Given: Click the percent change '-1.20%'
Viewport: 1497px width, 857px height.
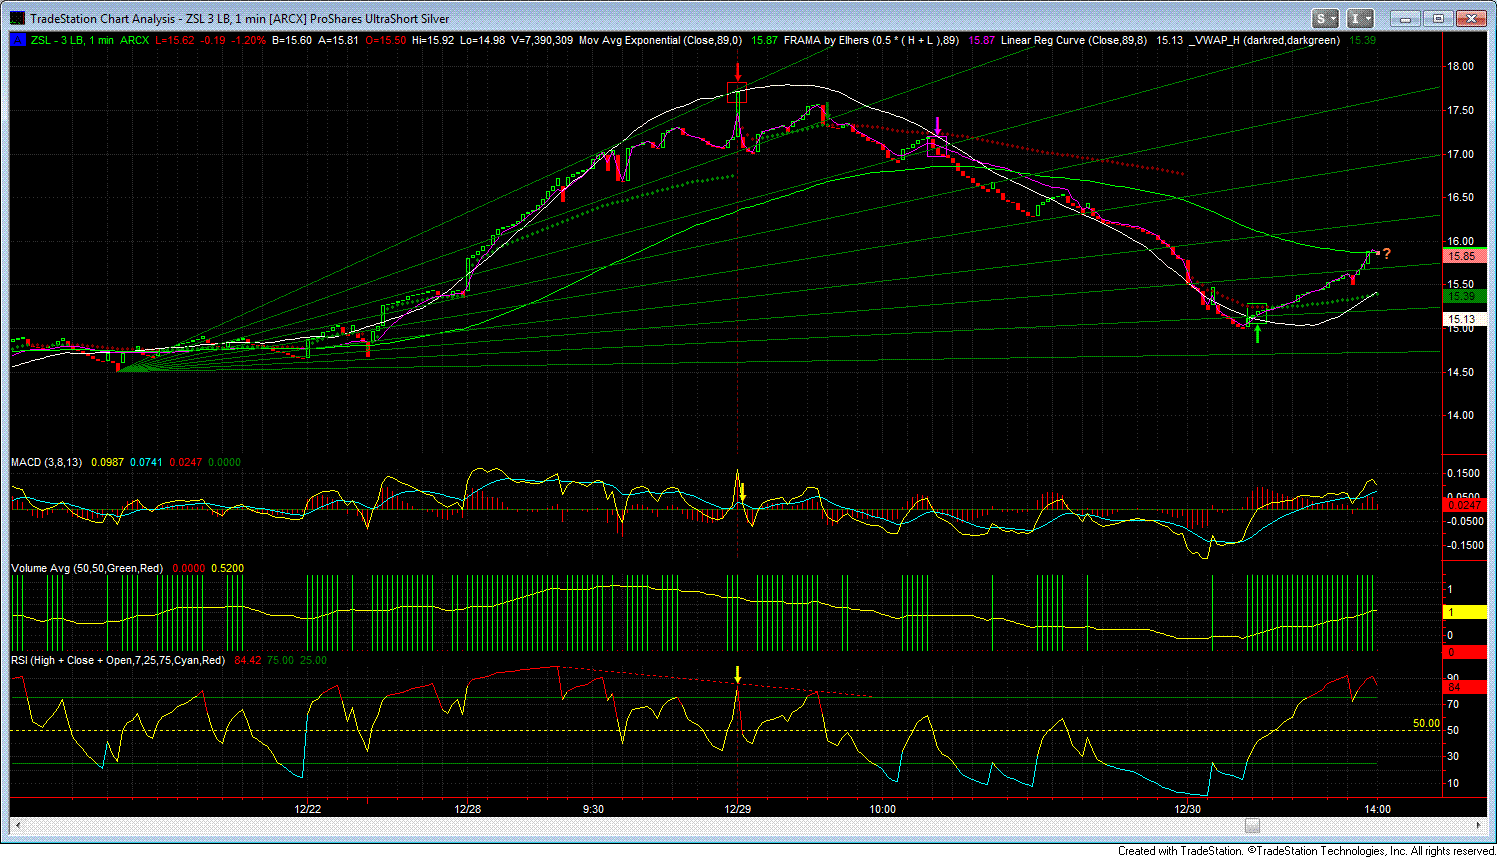Looking at the screenshot, I should click(249, 41).
